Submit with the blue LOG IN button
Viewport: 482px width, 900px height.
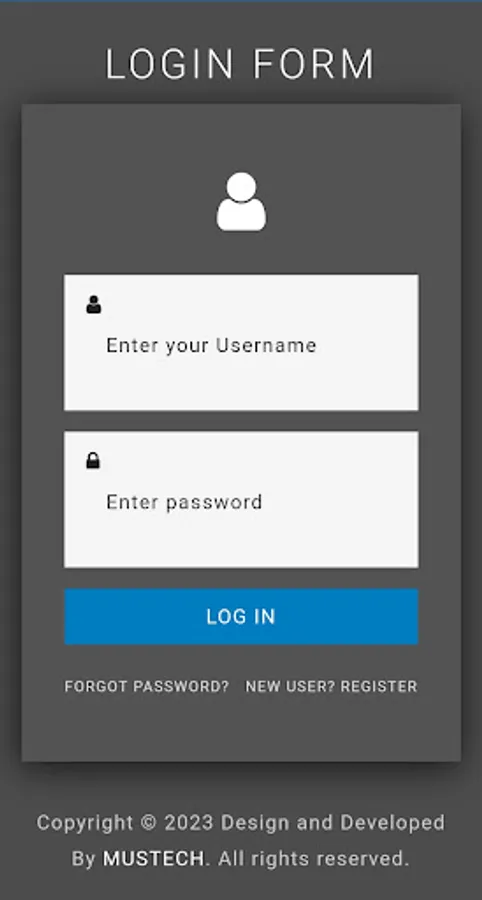tap(241, 616)
